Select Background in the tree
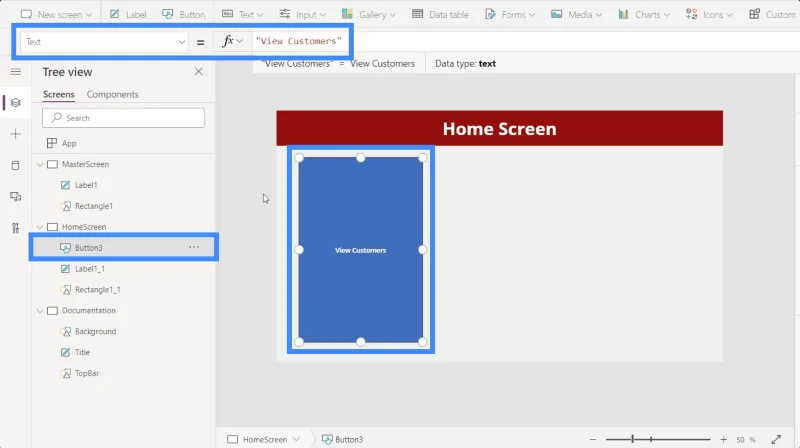The height and width of the screenshot is (448, 800). (95, 332)
